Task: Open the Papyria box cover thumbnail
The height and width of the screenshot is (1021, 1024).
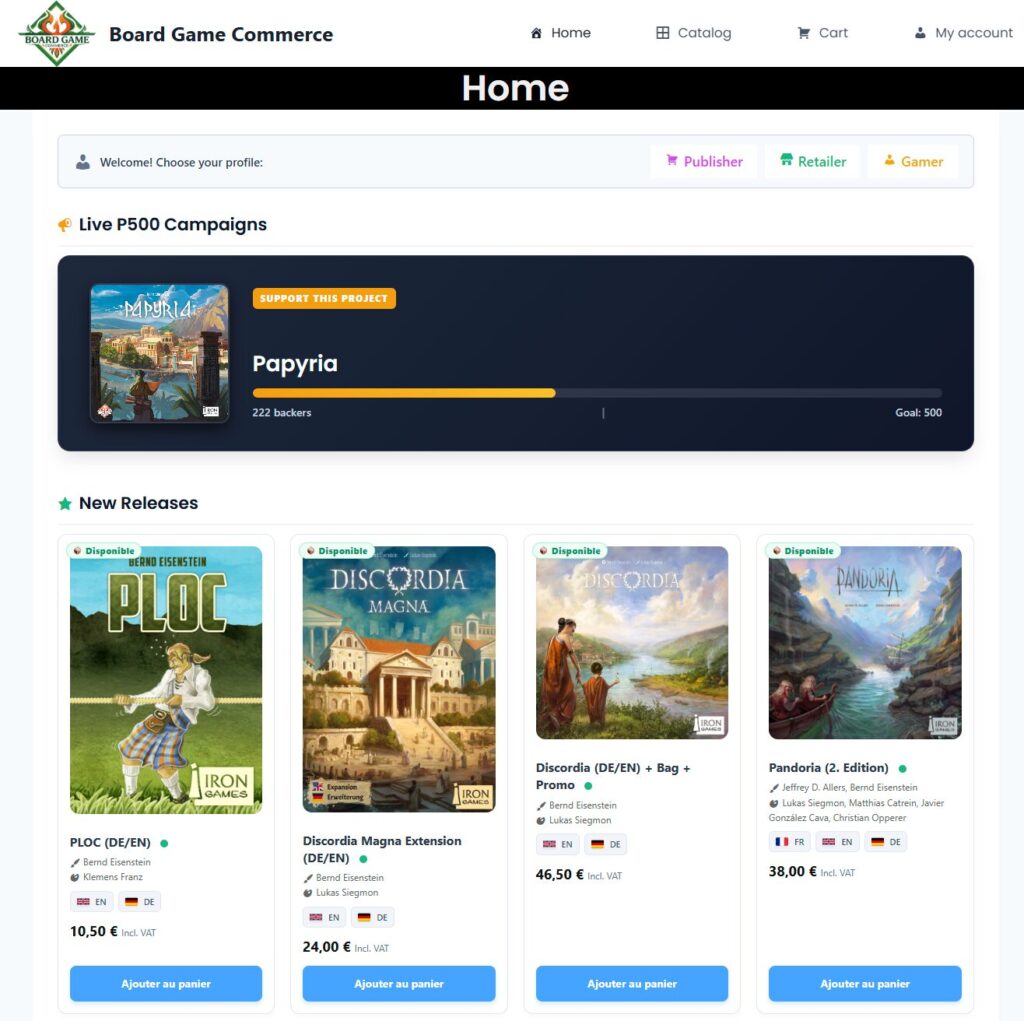Action: (x=159, y=353)
